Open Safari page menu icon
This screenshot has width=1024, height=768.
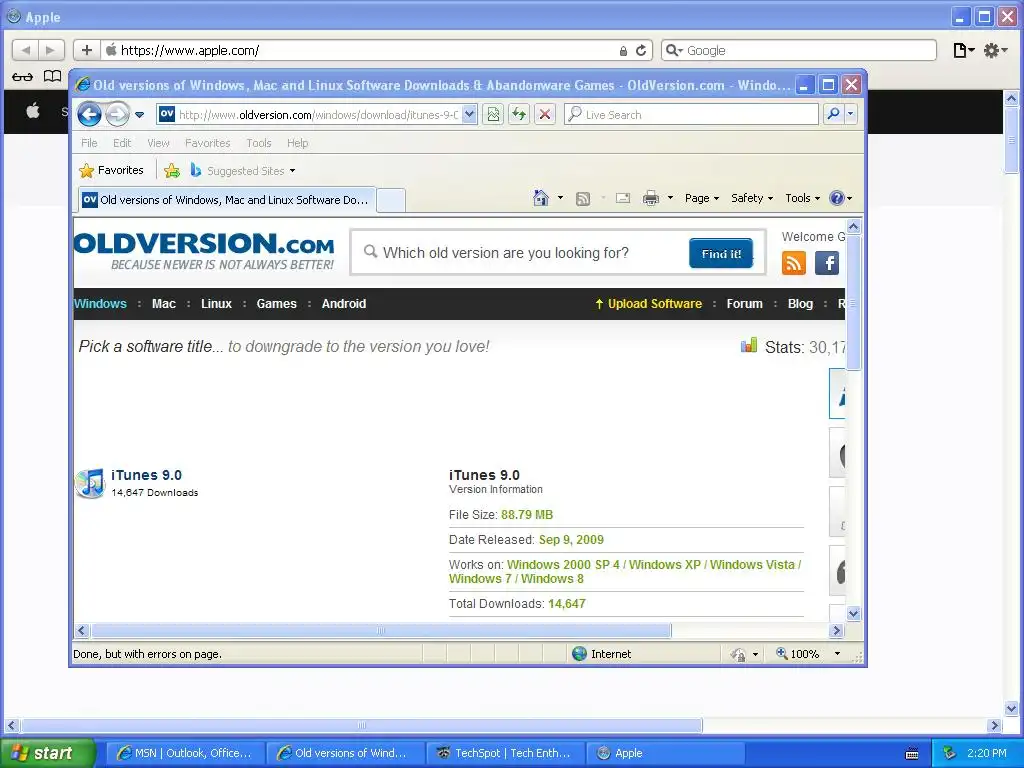click(964, 50)
